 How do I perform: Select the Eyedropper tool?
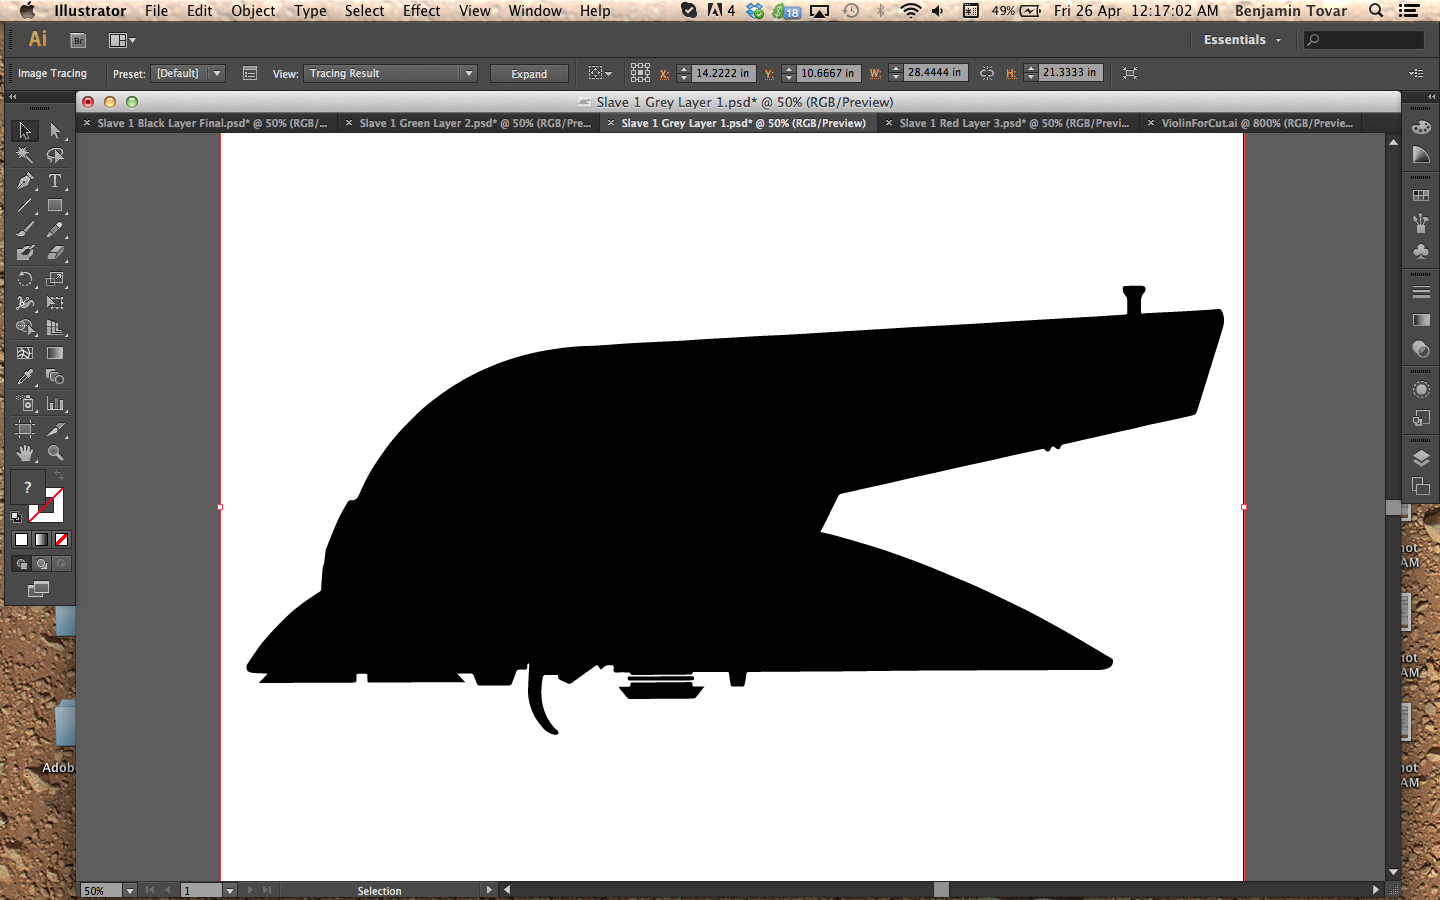coord(25,377)
